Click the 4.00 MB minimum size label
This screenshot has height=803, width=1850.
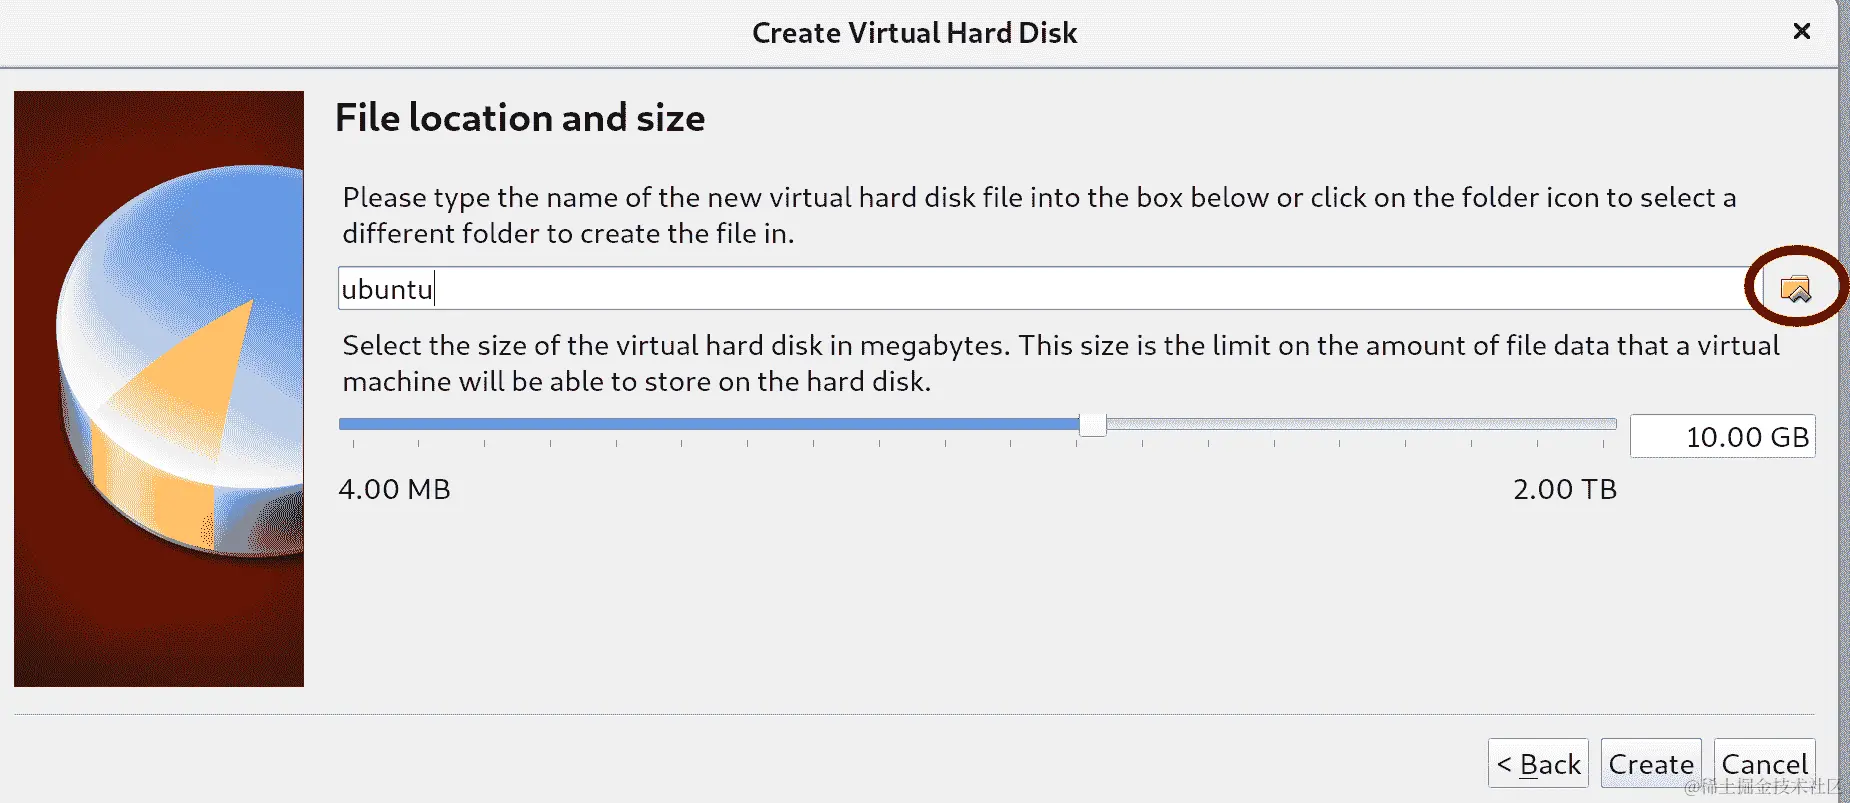(x=395, y=490)
